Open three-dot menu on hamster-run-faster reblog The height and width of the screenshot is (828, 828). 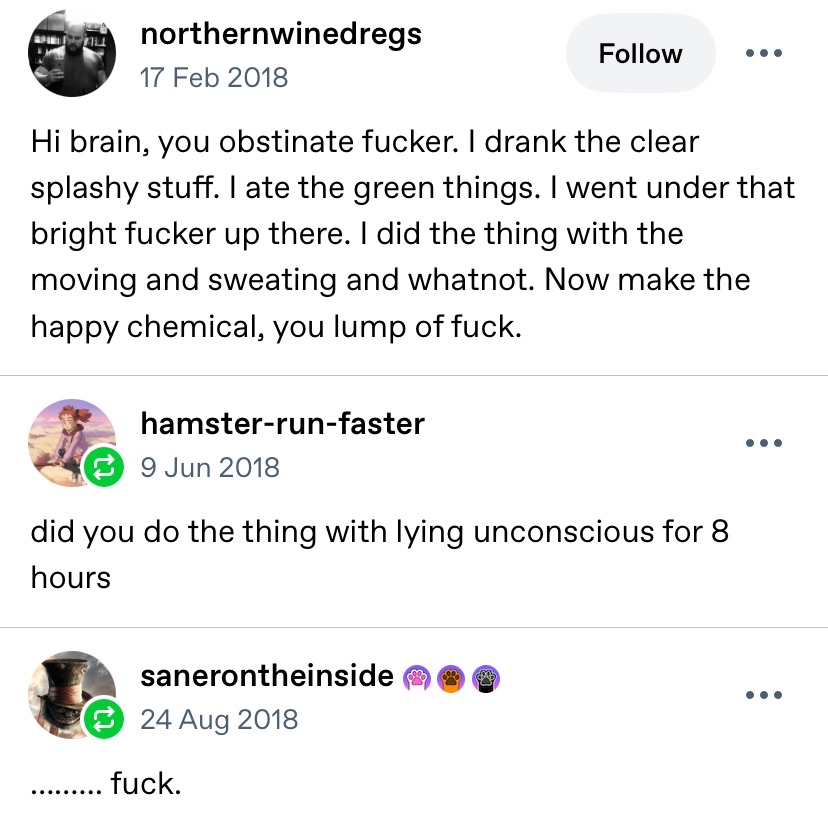click(x=763, y=443)
